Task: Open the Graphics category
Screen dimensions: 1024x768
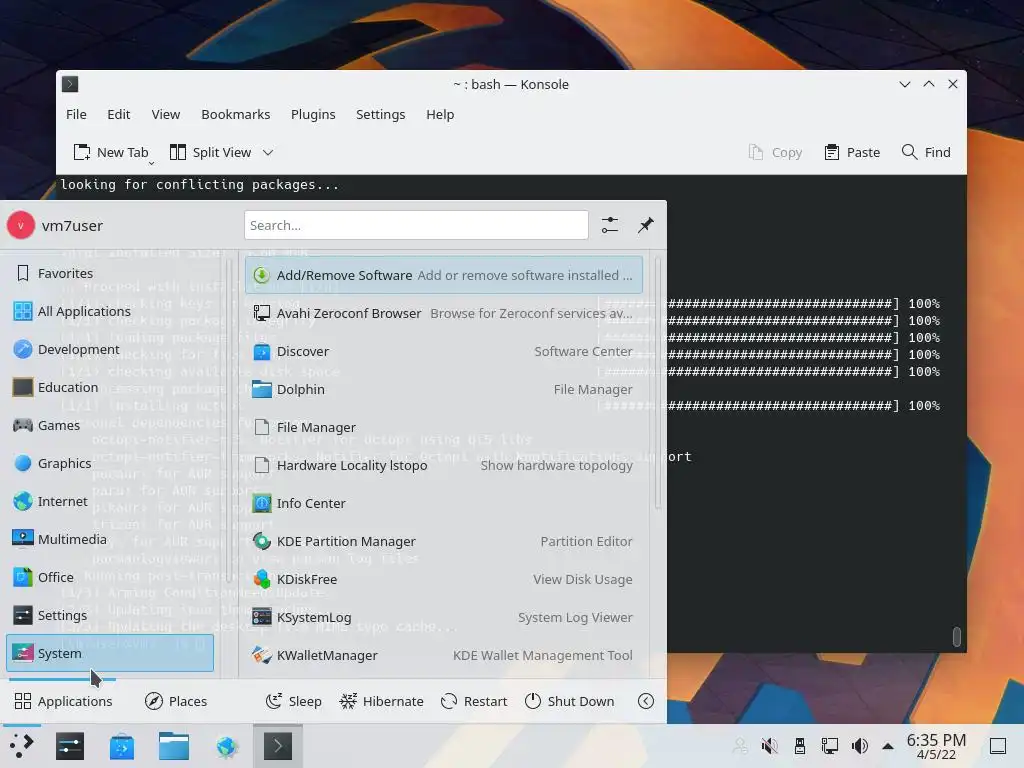Action: 110,463
